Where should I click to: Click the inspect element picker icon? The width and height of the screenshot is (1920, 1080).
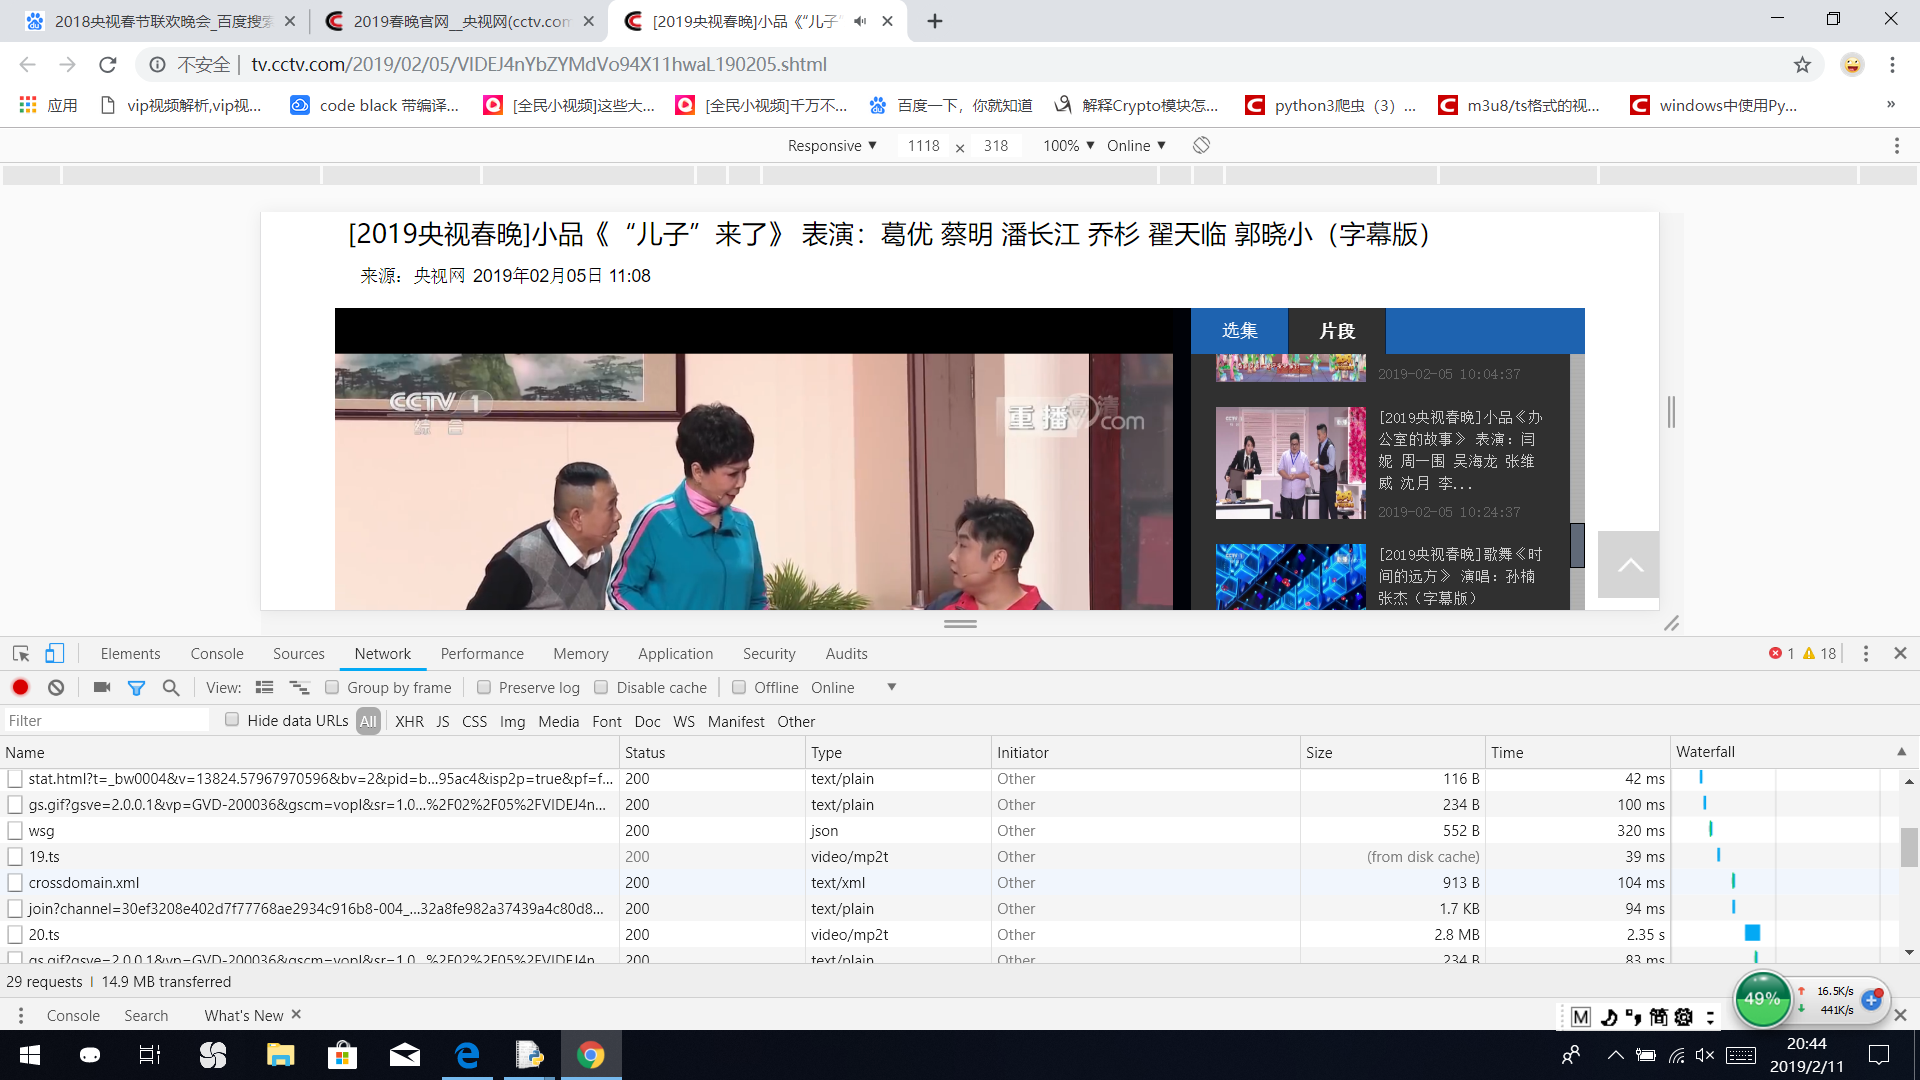click(21, 654)
